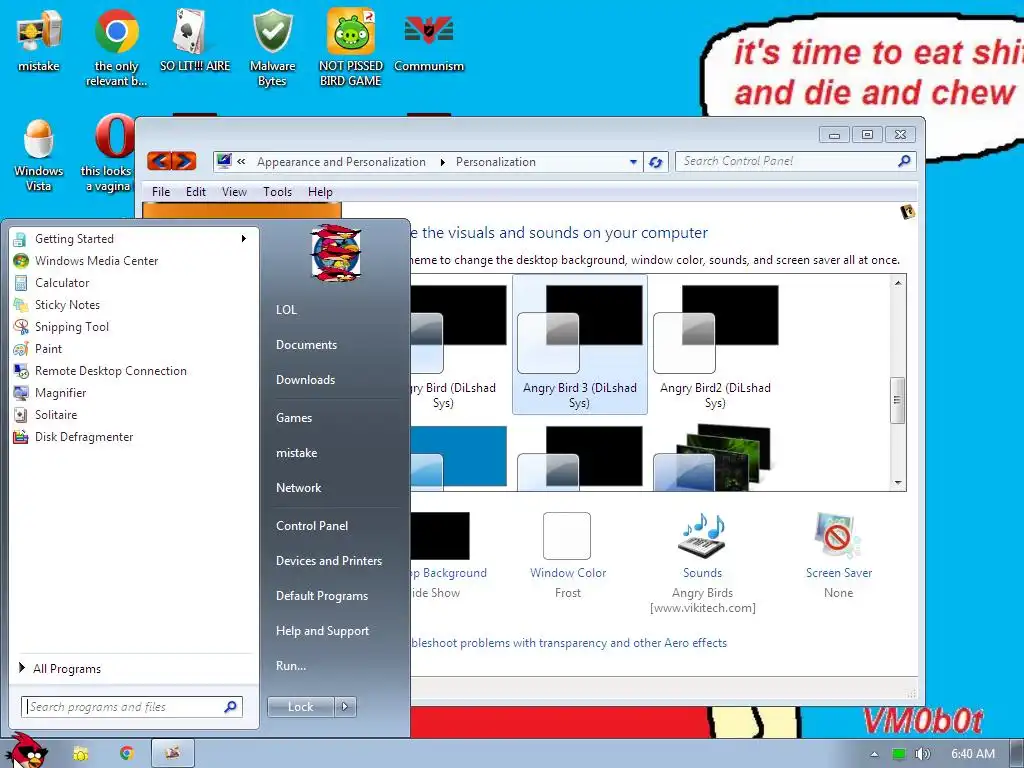This screenshot has height=768, width=1024.
Task: Open Control Panel from Start menu
Action: (x=312, y=526)
